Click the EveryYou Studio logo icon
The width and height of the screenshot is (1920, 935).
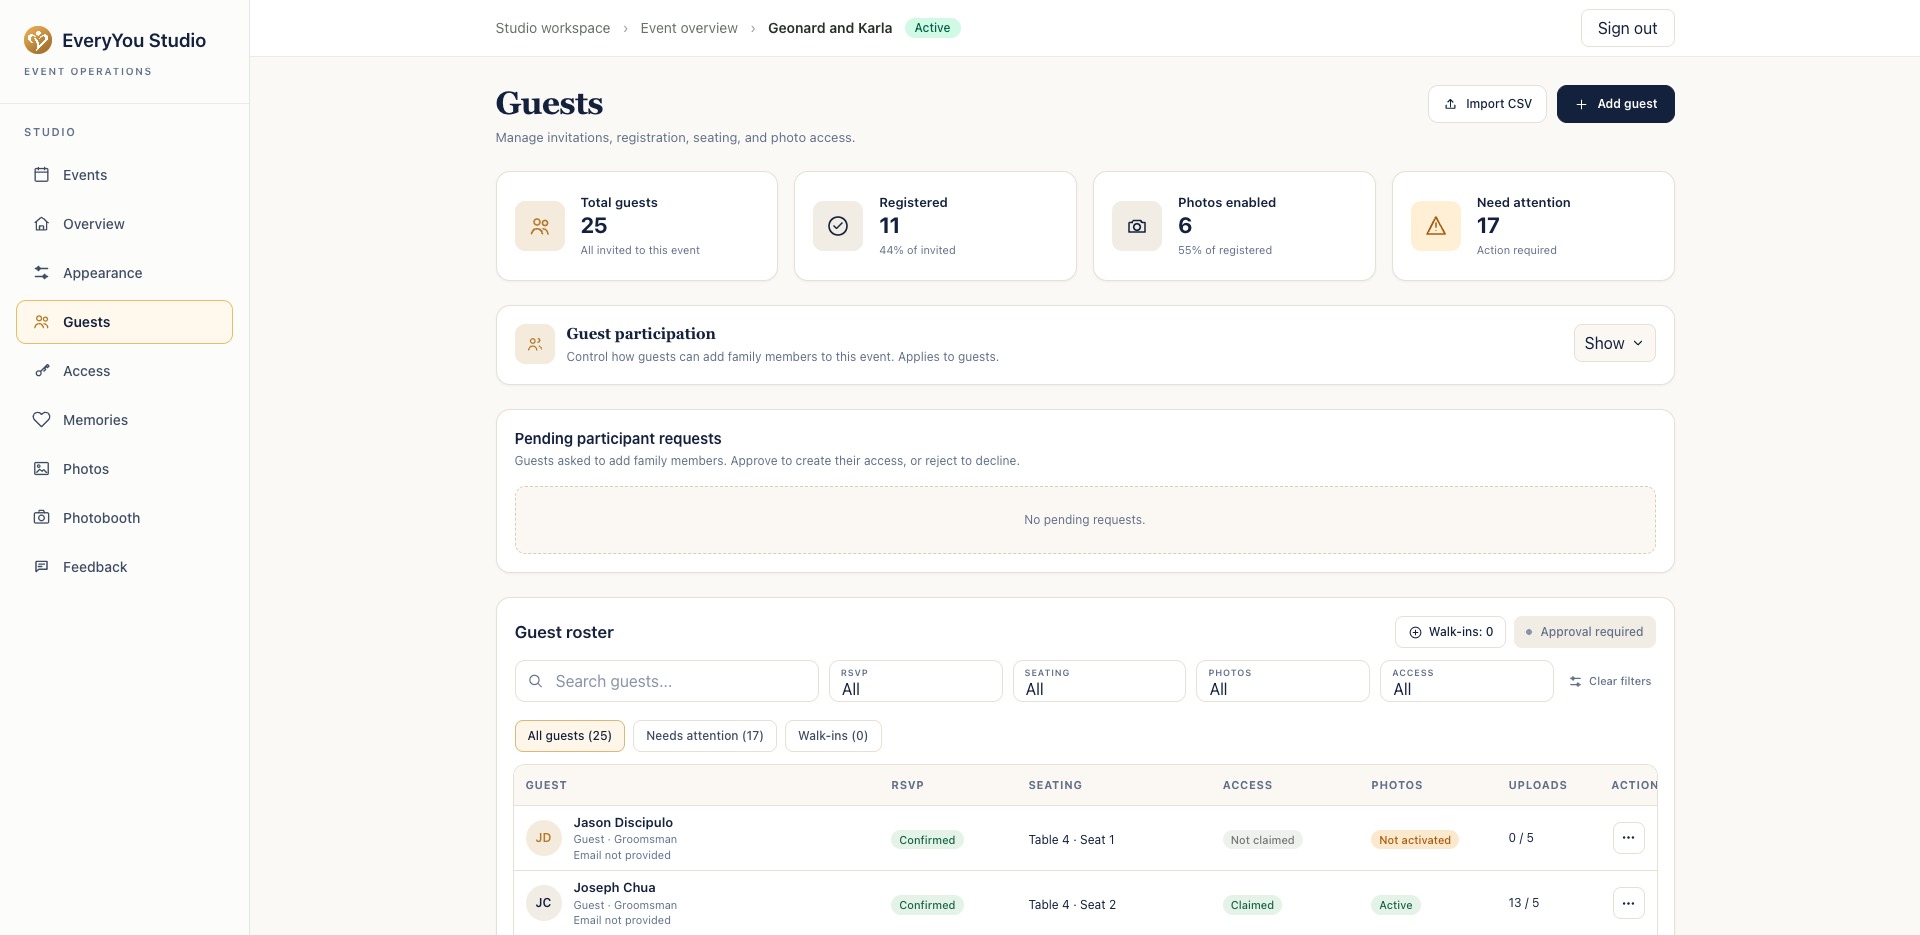[38, 40]
